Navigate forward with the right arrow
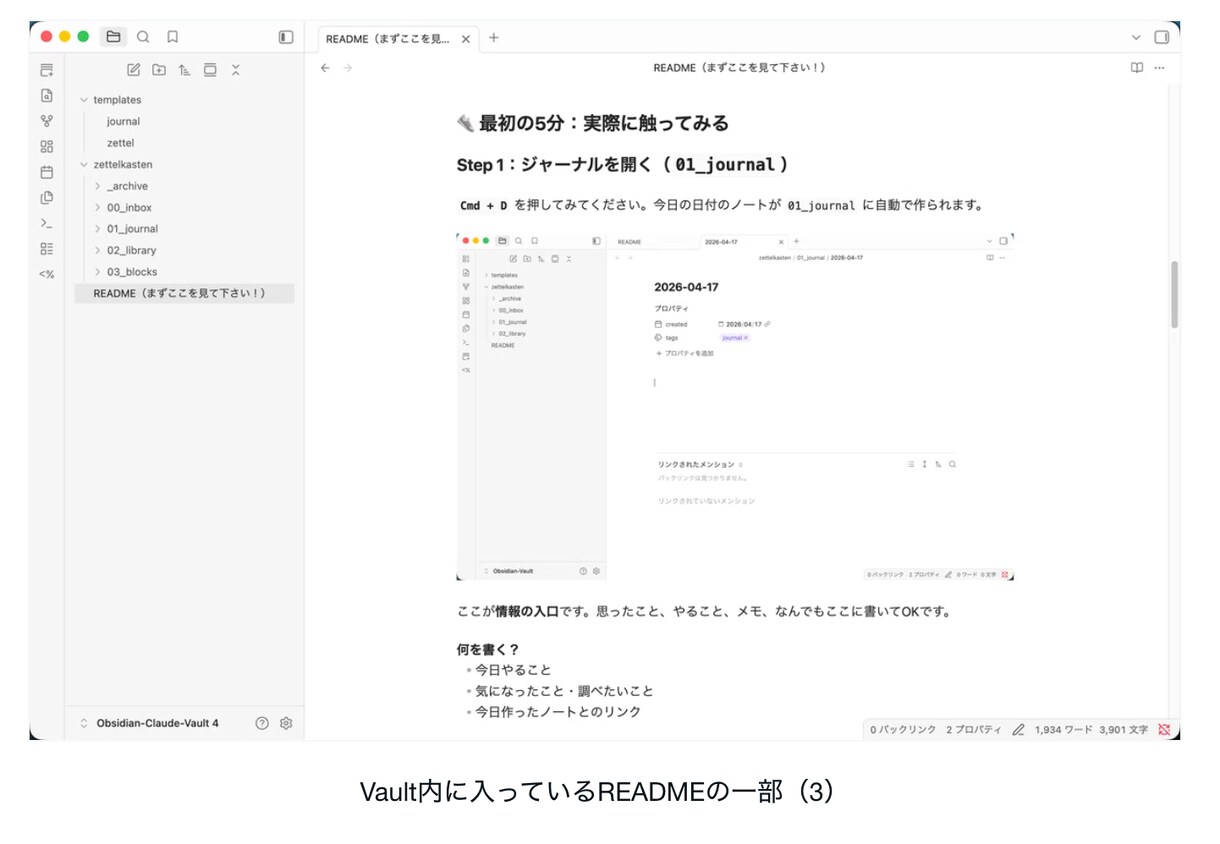Image resolution: width=1220 pixels, height=844 pixels. pos(348,68)
